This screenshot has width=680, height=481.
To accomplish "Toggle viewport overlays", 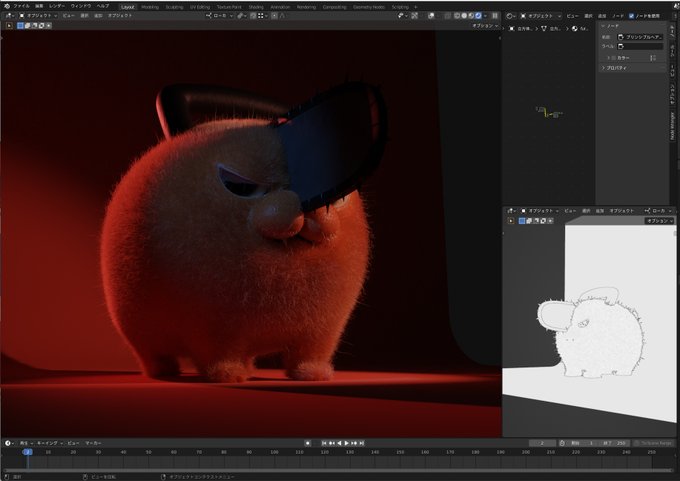I will tap(431, 16).
